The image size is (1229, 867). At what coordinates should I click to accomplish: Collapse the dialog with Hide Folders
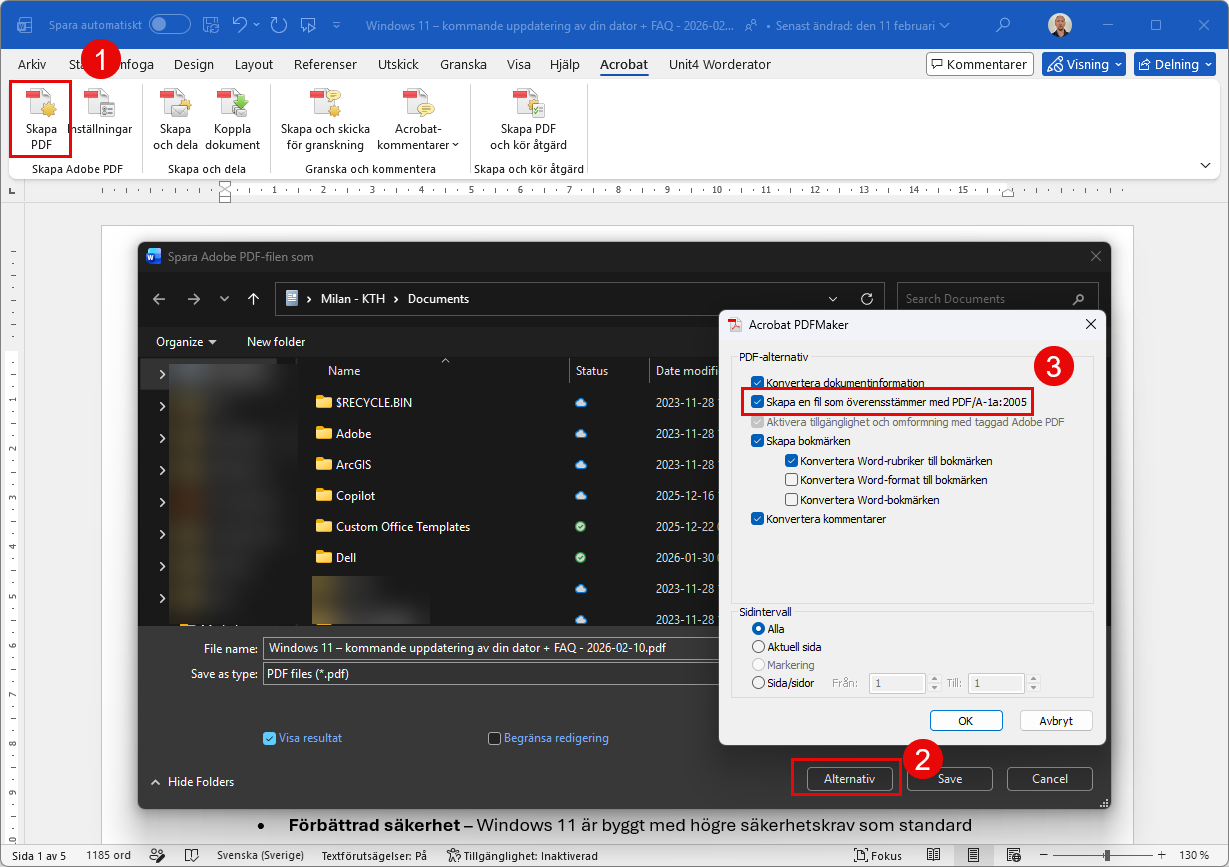point(192,782)
